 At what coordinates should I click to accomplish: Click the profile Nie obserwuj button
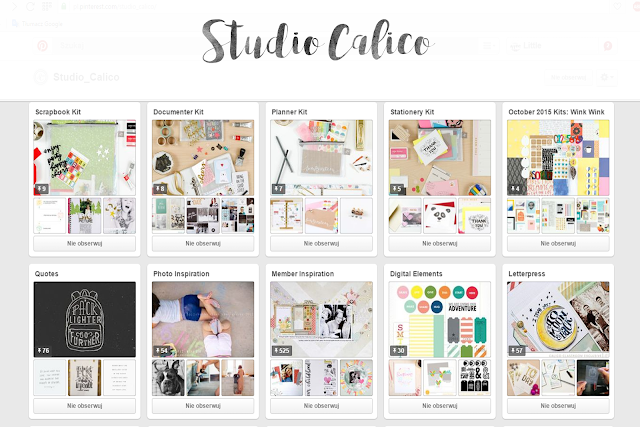tap(569, 77)
